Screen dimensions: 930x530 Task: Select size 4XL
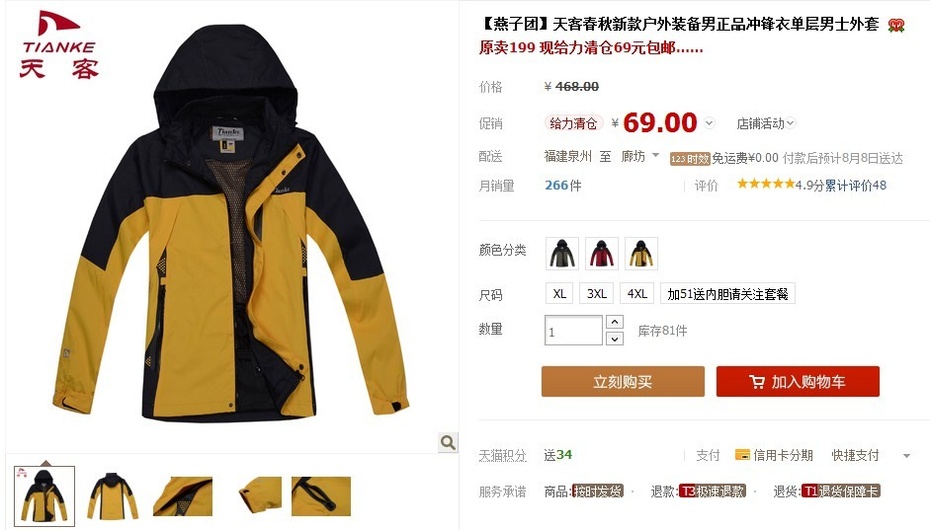click(637, 293)
